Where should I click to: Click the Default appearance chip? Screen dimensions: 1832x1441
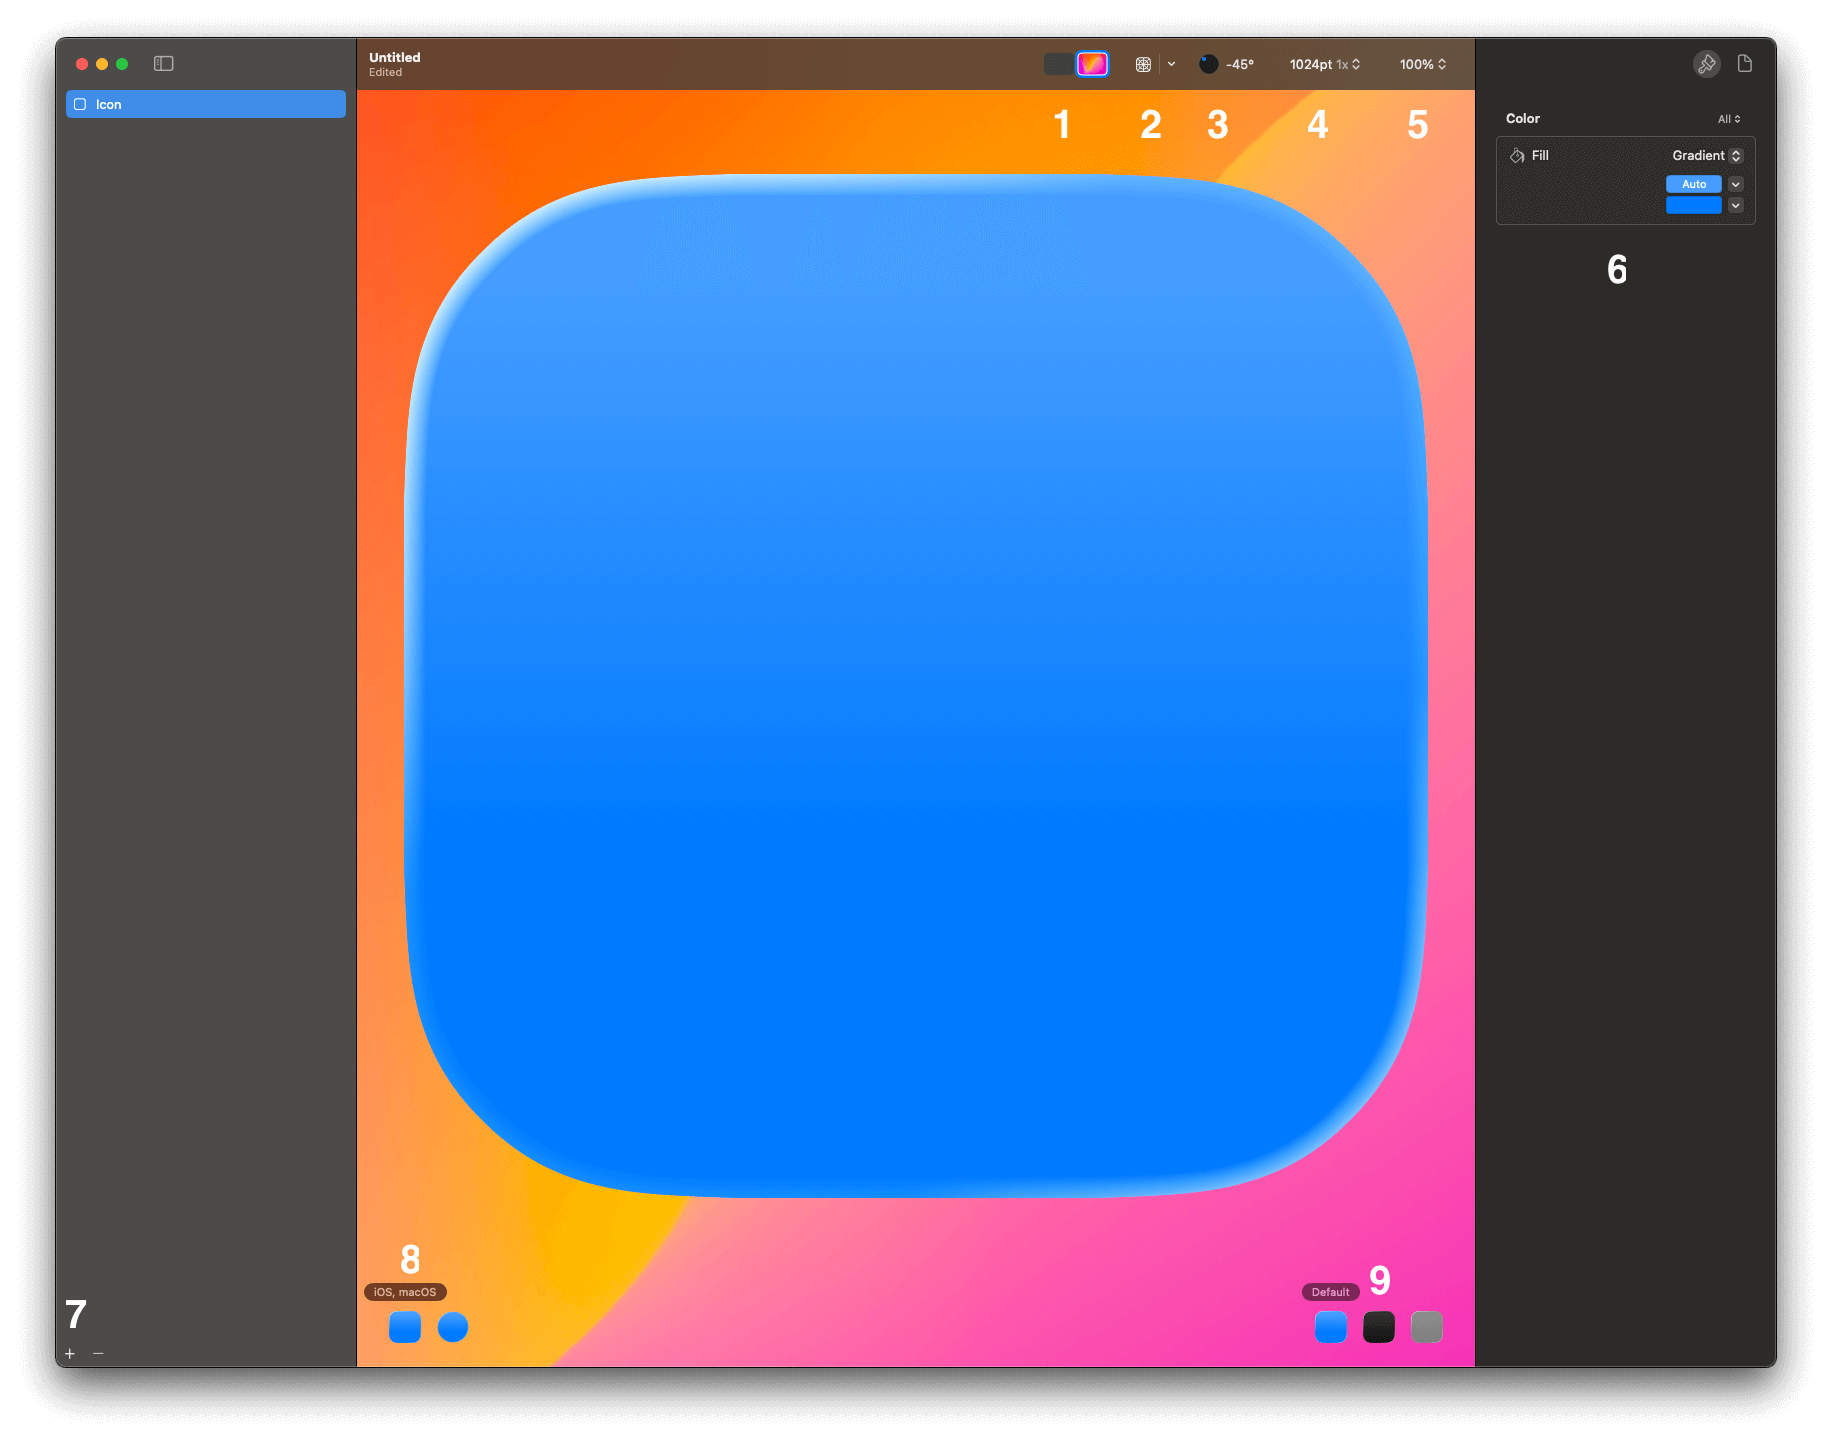point(1330,1291)
